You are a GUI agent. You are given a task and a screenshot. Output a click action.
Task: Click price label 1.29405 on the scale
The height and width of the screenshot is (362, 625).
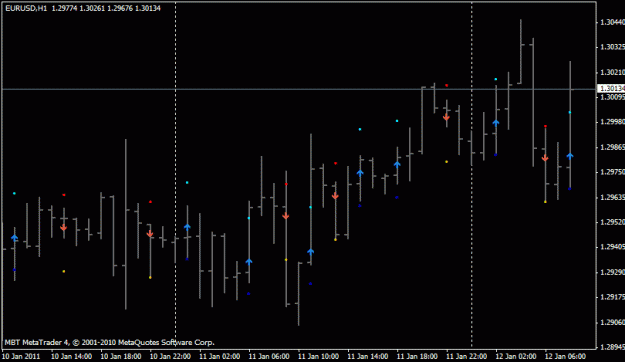click(612, 247)
